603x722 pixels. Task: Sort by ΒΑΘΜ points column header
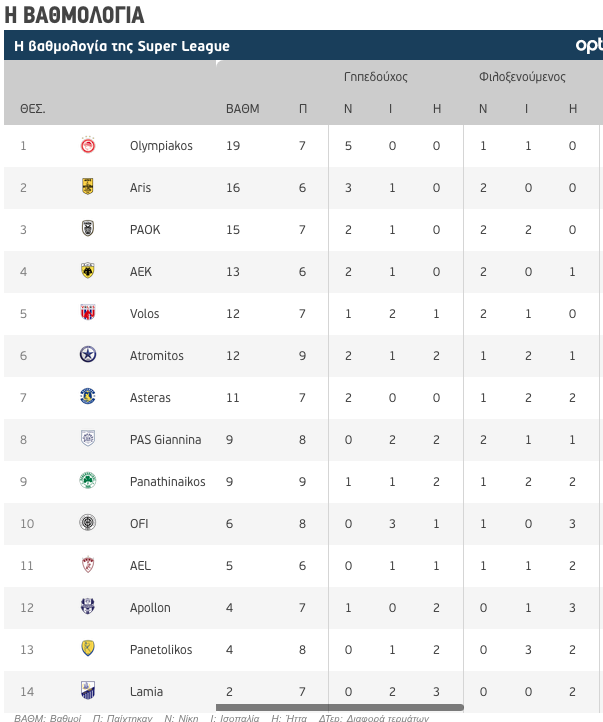click(243, 109)
